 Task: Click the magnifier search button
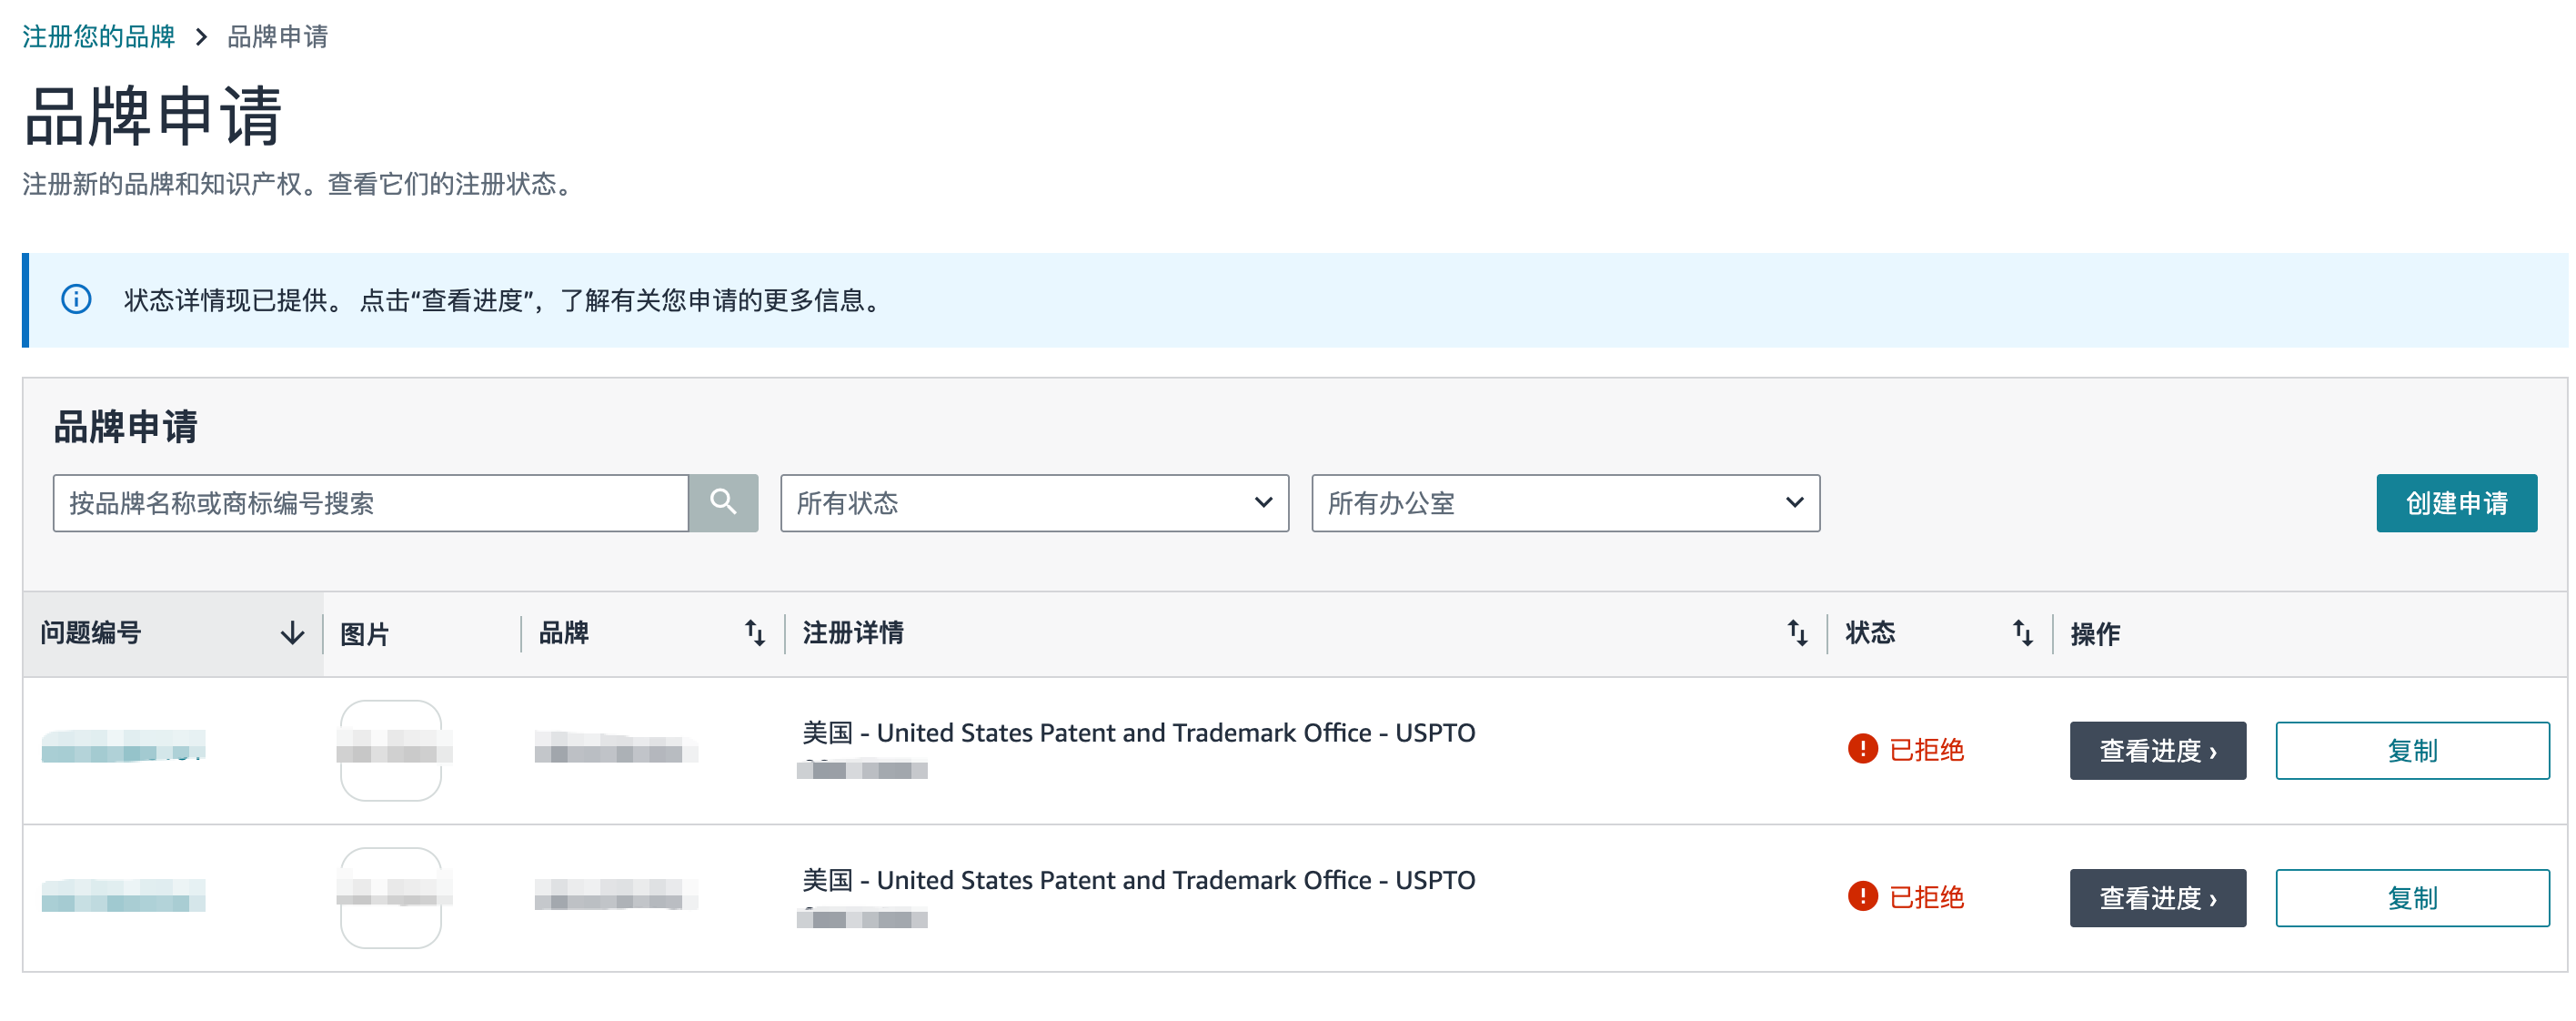[723, 503]
